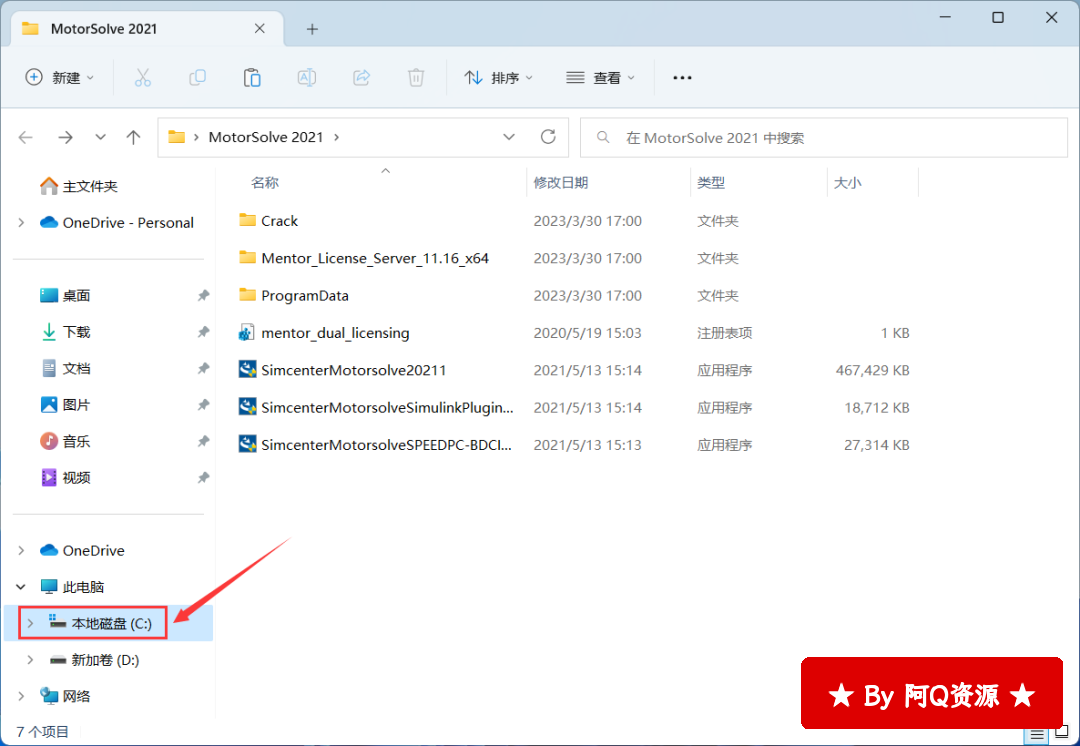Collapse the 此电脑 node
This screenshot has height=746, width=1080.
21,587
